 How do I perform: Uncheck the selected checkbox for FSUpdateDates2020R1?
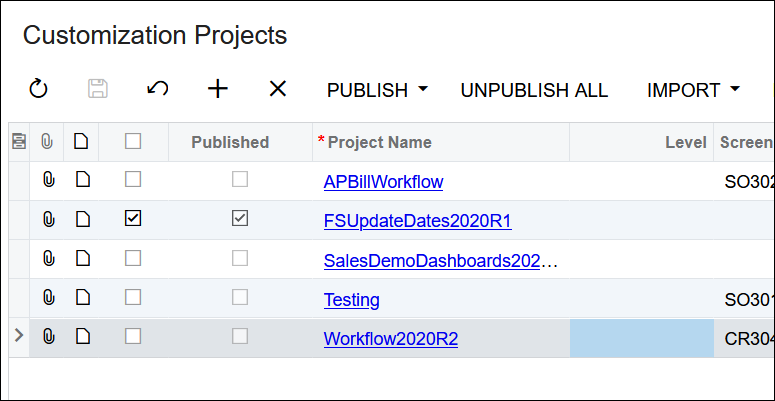point(133,219)
